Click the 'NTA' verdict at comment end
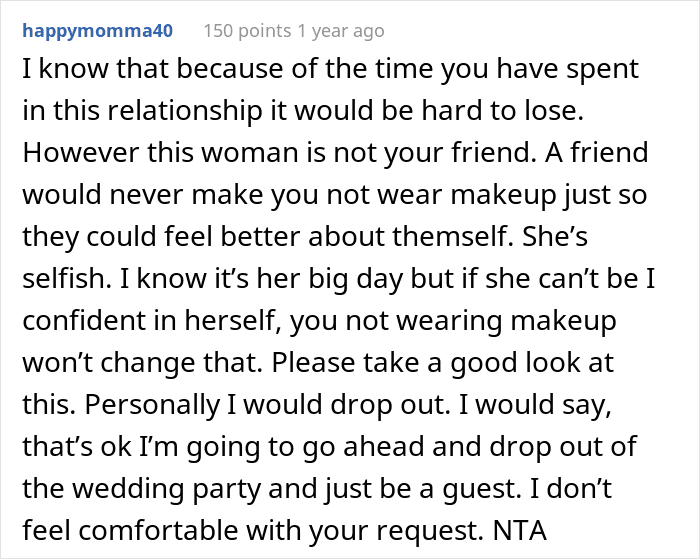700x559 pixels. point(520,530)
